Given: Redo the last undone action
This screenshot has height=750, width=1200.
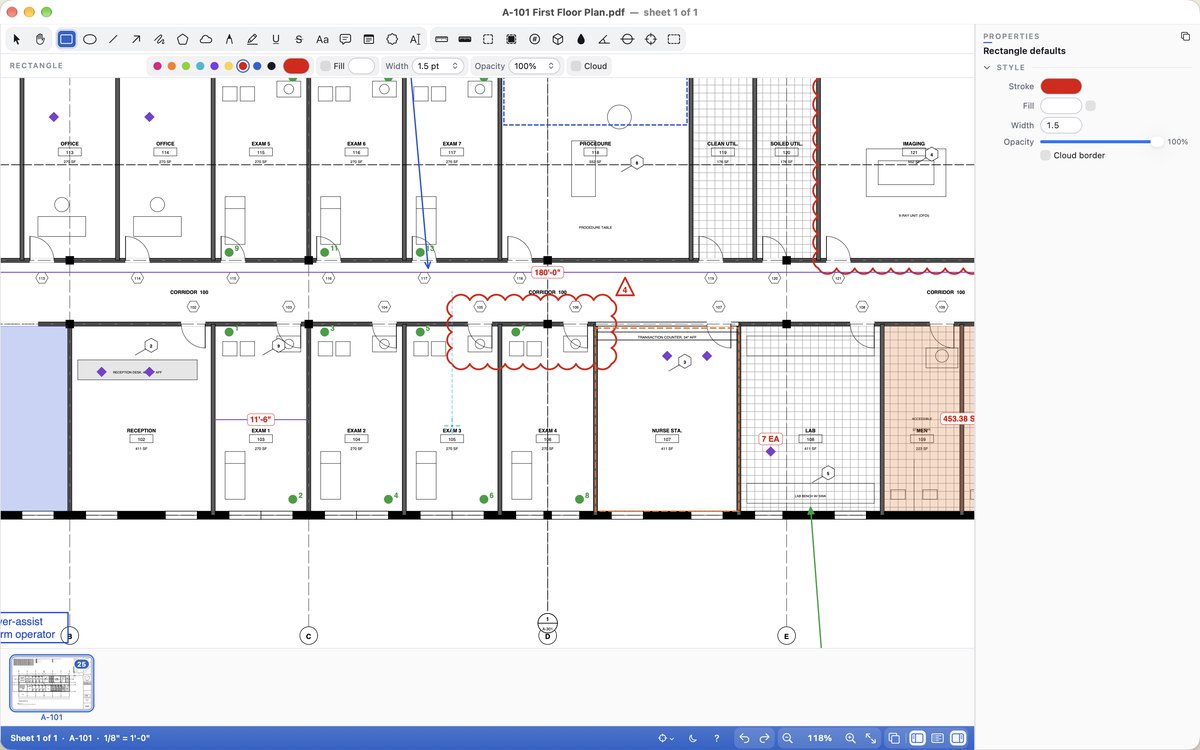Looking at the screenshot, I should 764,738.
